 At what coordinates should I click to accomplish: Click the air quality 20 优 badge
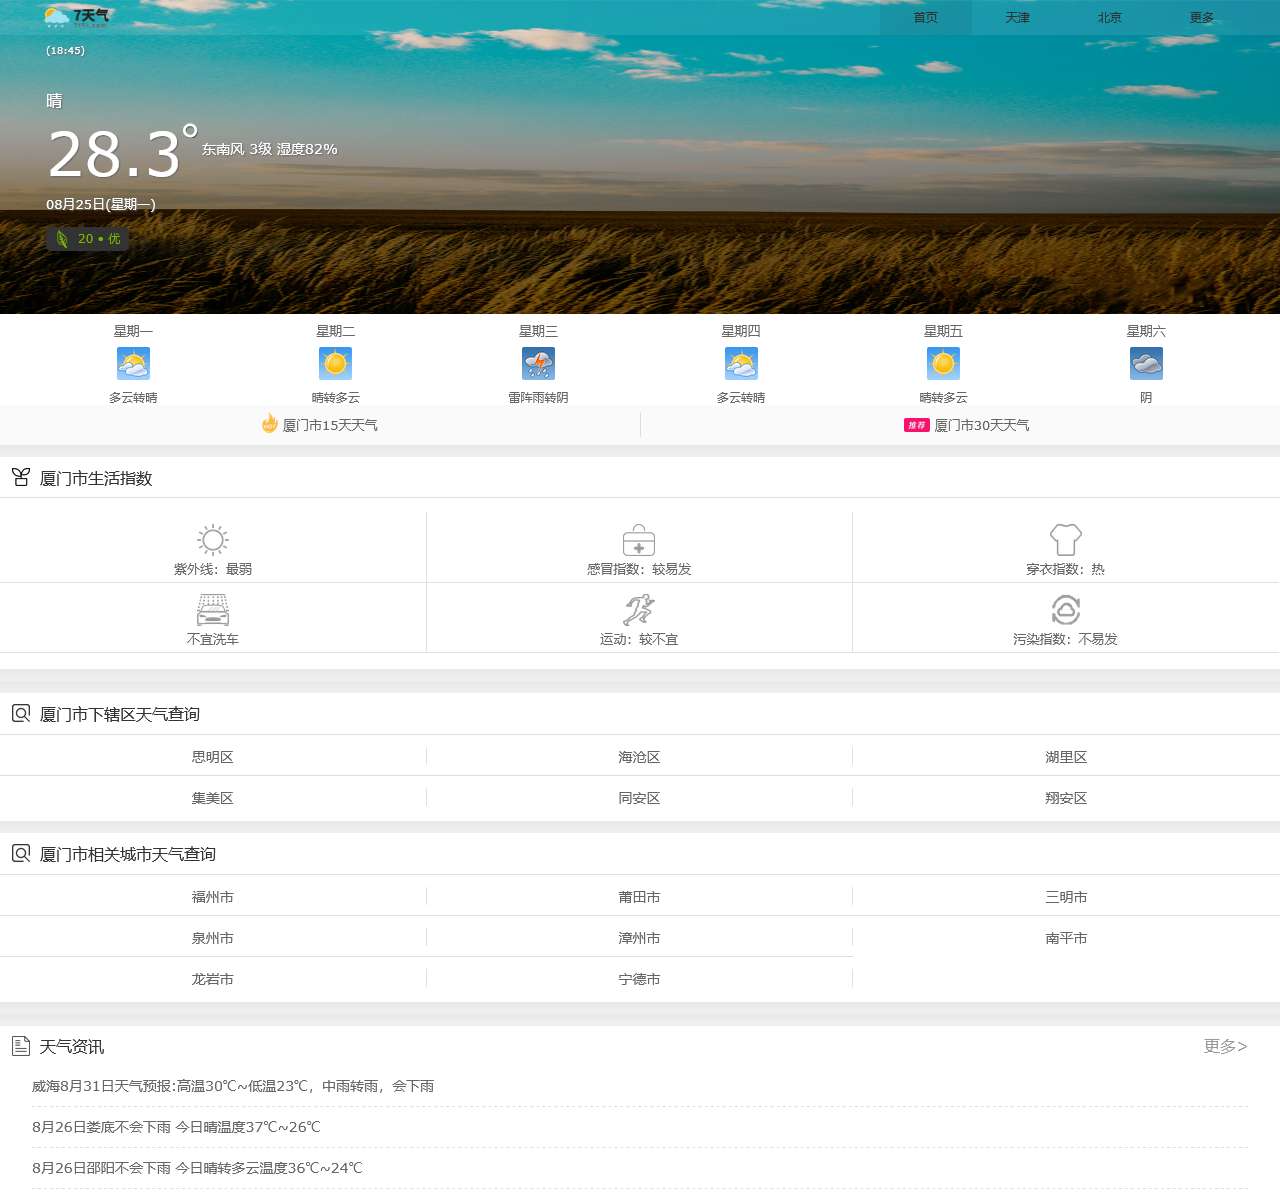tap(88, 239)
